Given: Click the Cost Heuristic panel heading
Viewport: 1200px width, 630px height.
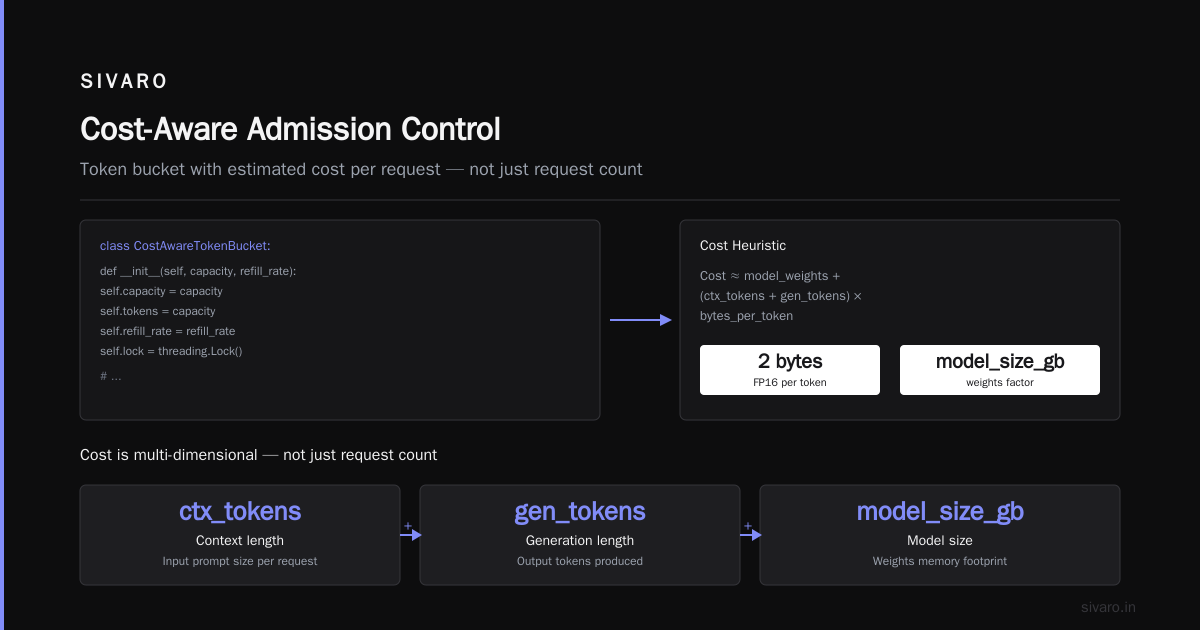Looking at the screenshot, I should tap(743, 245).
